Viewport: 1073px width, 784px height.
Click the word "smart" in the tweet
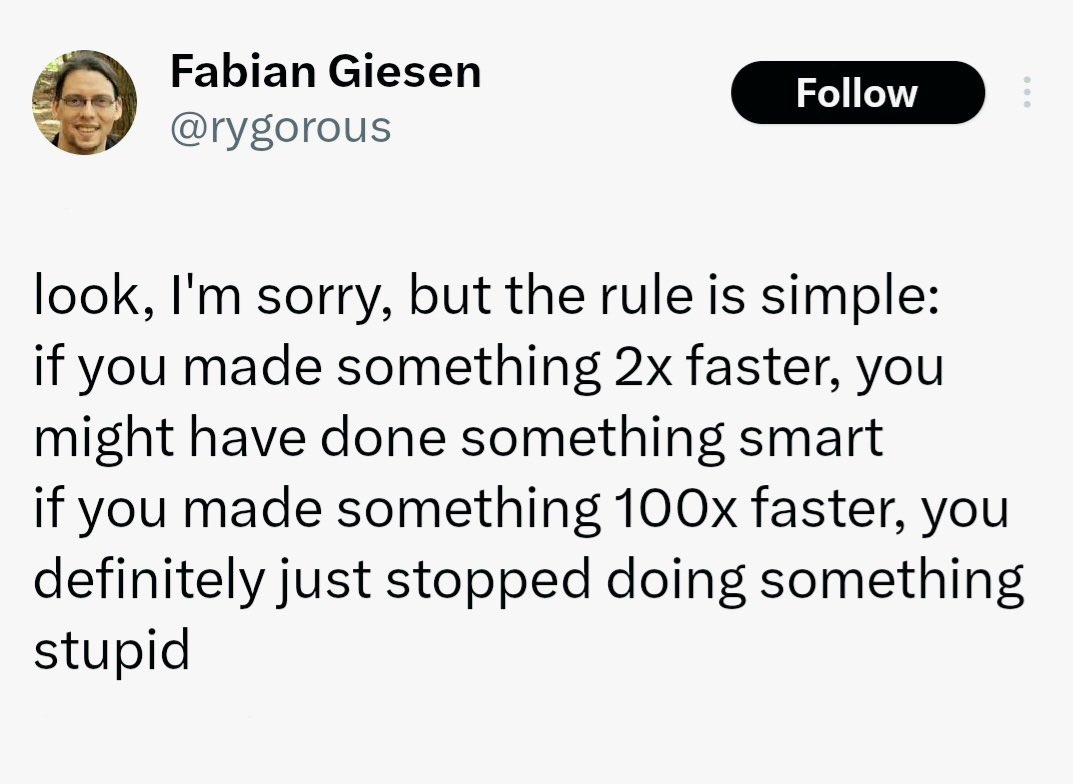811,438
